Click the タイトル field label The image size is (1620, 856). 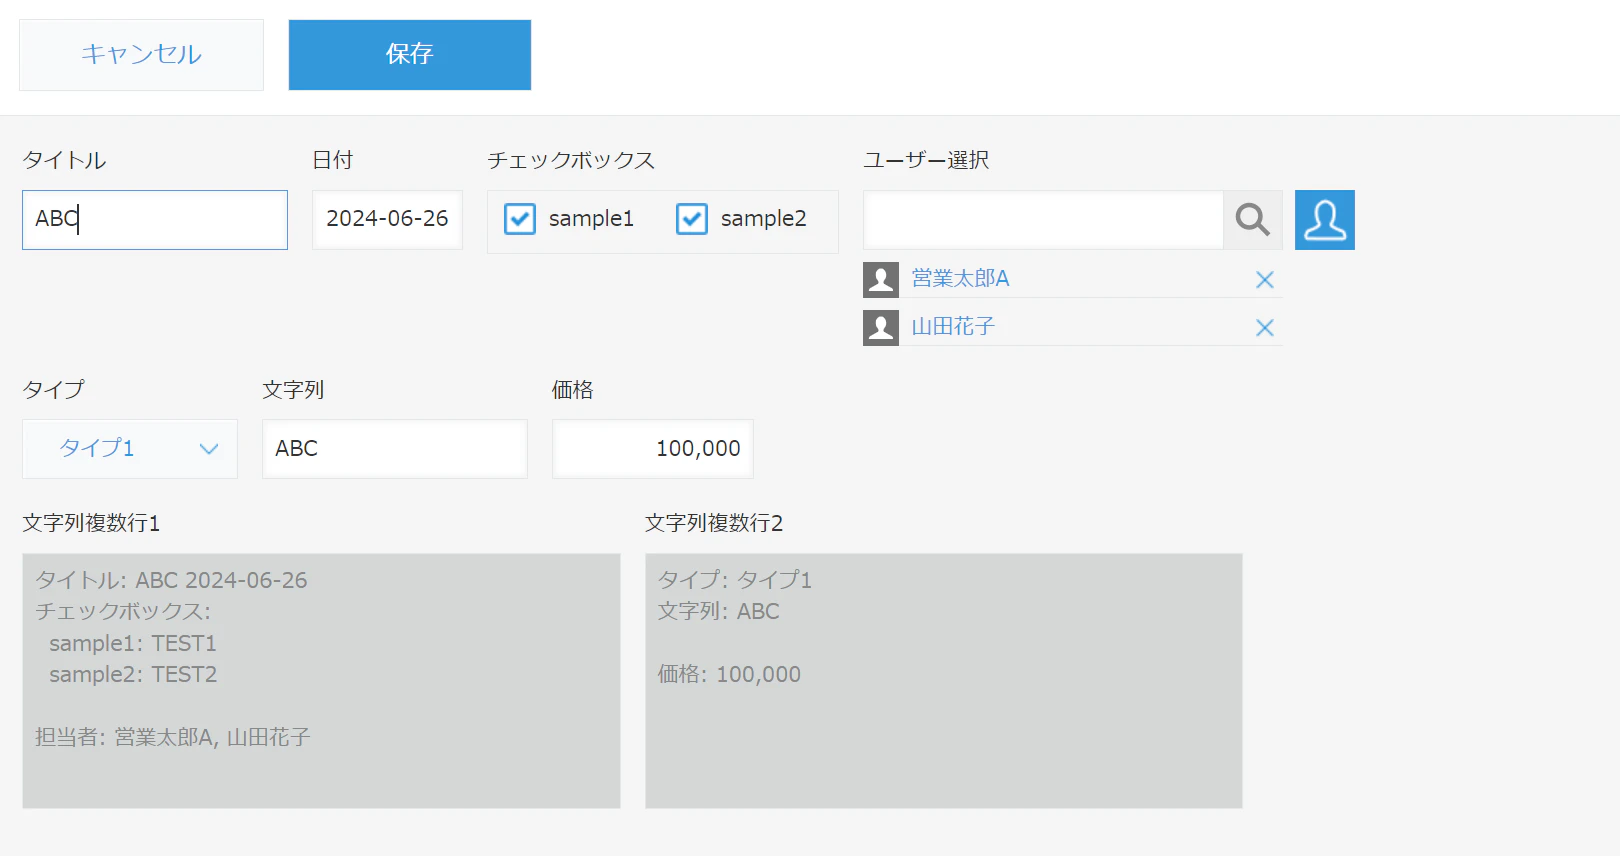tap(64, 161)
